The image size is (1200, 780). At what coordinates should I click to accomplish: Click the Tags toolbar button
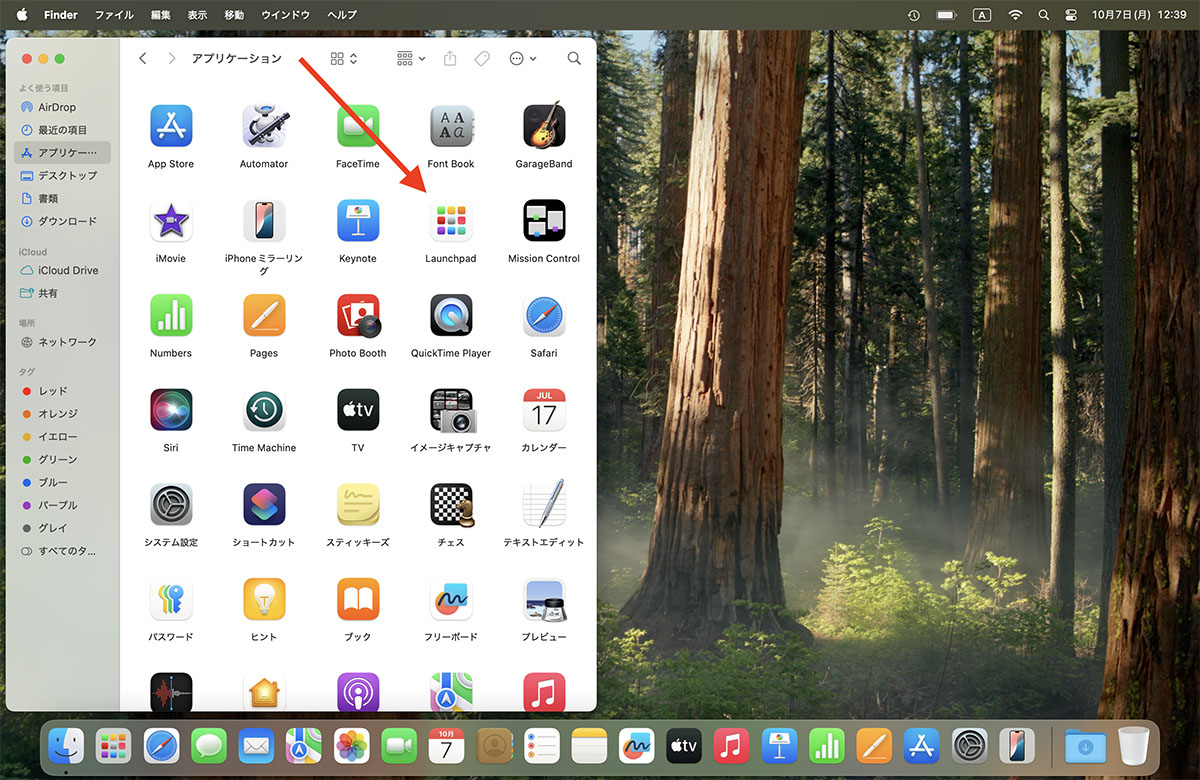[482, 59]
